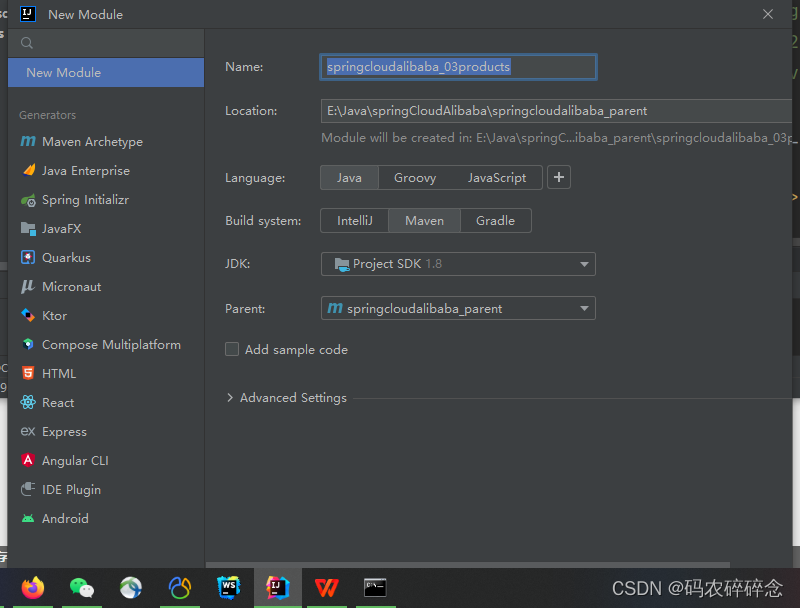Open WPS Office from the taskbar
Viewport: 800px width, 608px height.
(x=327, y=588)
